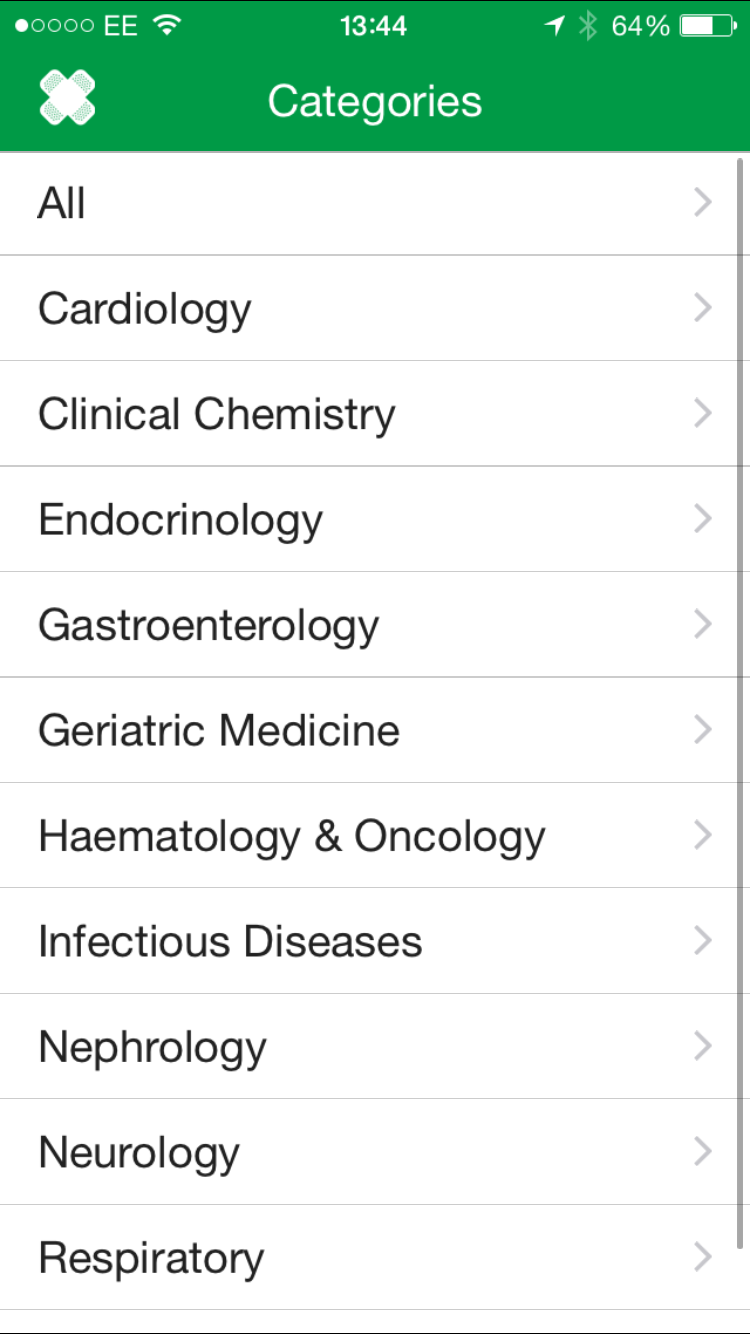Tap the 13:44 clock in status bar
The height and width of the screenshot is (1334, 750).
pyautogui.click(x=373, y=26)
